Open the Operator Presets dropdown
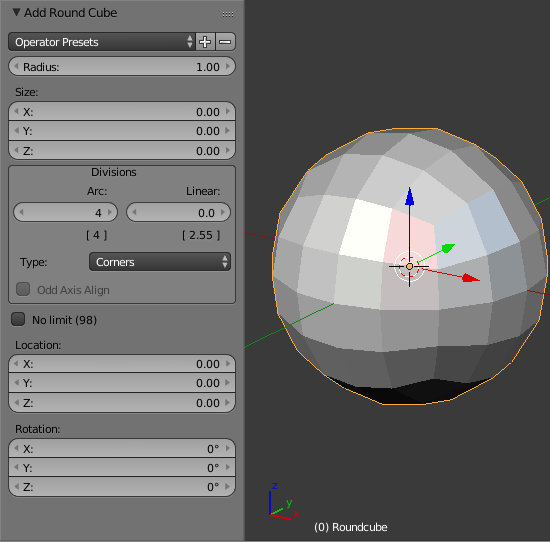 [x=101, y=42]
